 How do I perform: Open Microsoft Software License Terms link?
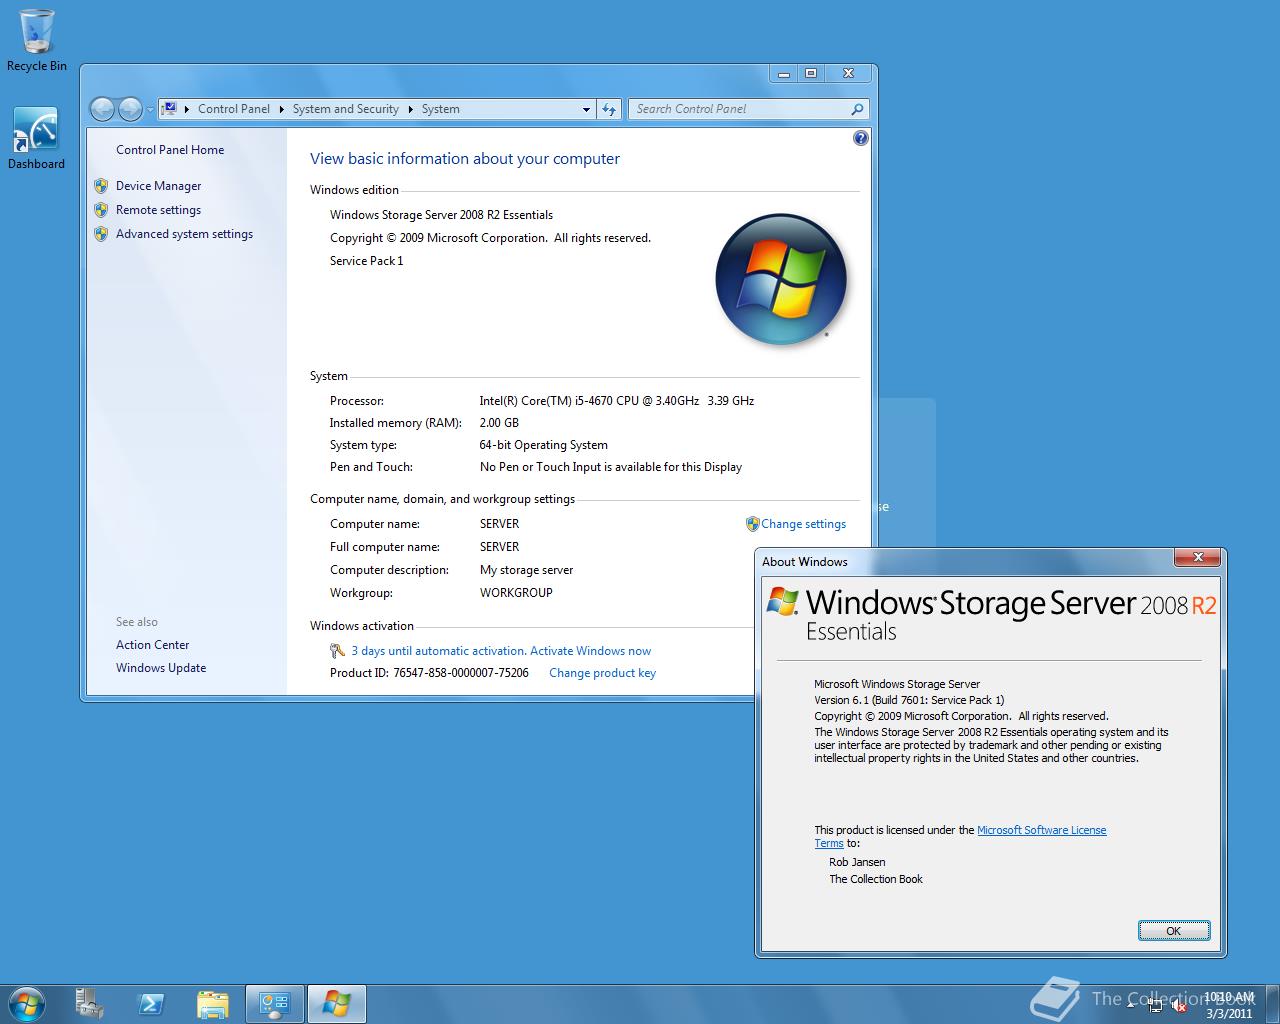(x=1041, y=830)
